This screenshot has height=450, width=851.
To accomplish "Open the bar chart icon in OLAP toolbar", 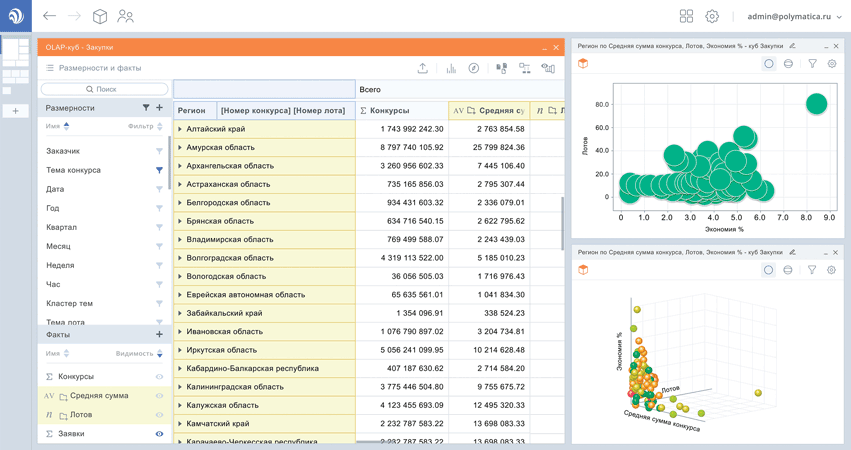I will pyautogui.click(x=451, y=68).
